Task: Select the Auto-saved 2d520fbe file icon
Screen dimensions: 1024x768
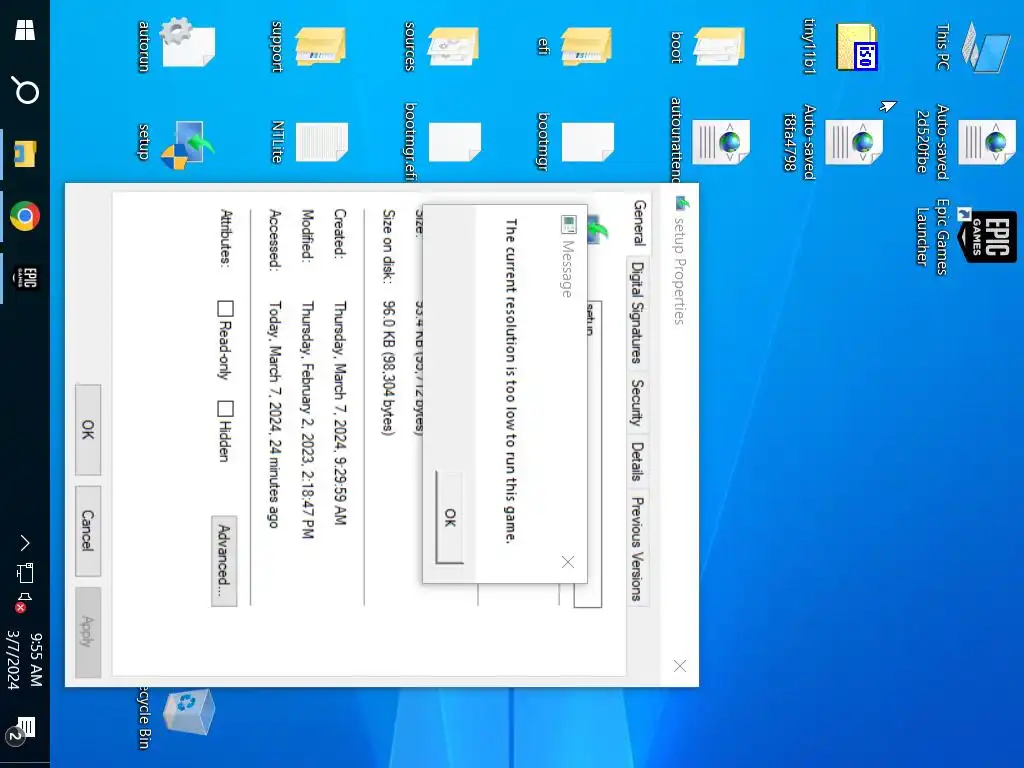Action: [967, 140]
